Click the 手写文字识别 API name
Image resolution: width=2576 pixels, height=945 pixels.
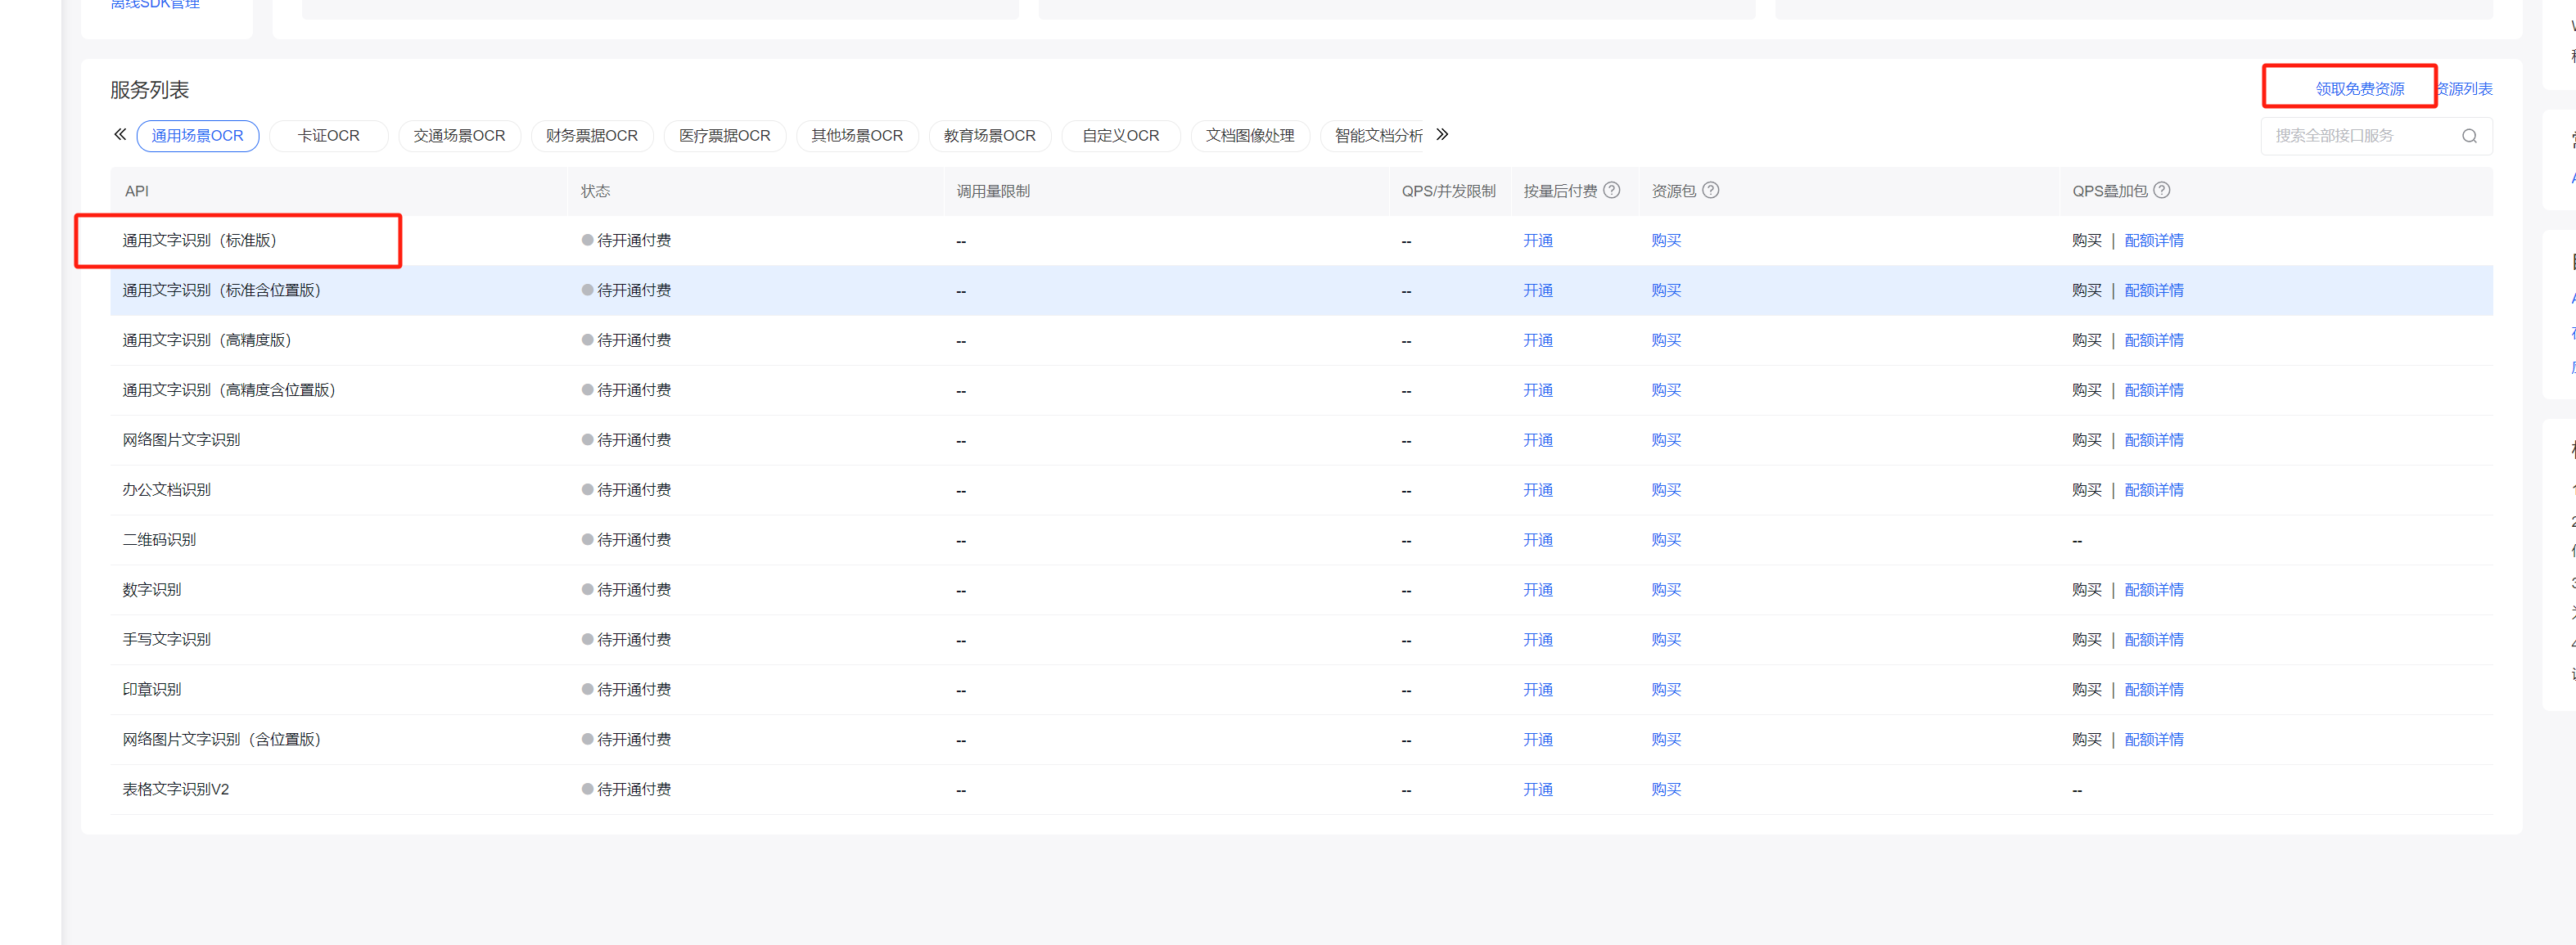(x=166, y=641)
